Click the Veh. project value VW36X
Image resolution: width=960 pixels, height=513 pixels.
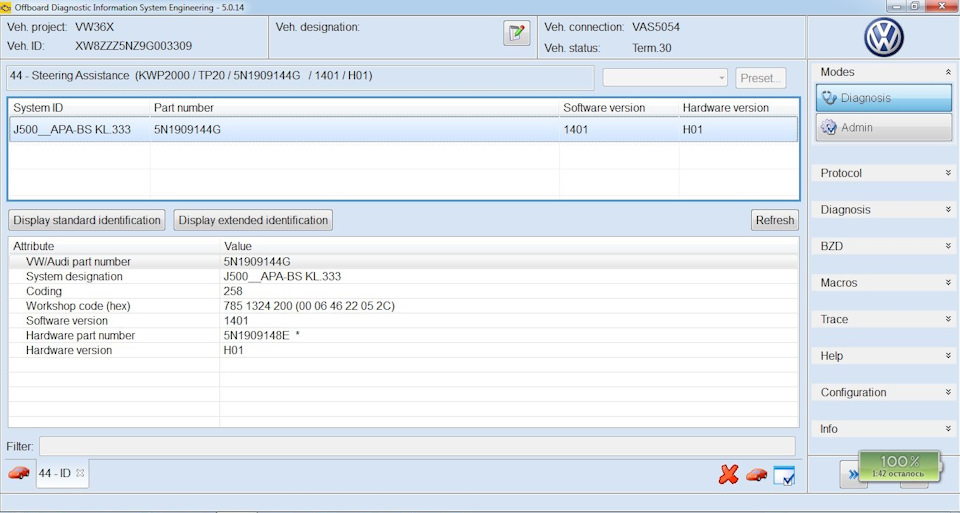pos(94,27)
